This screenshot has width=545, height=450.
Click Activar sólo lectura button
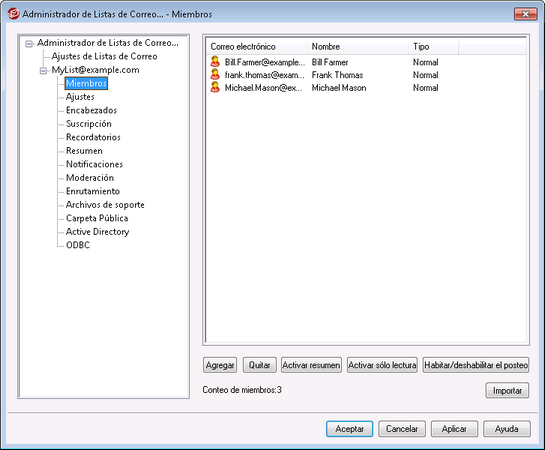[x=382, y=365]
